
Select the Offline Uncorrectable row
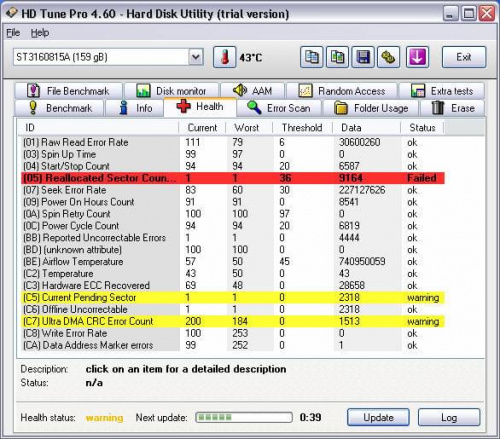(x=232, y=309)
